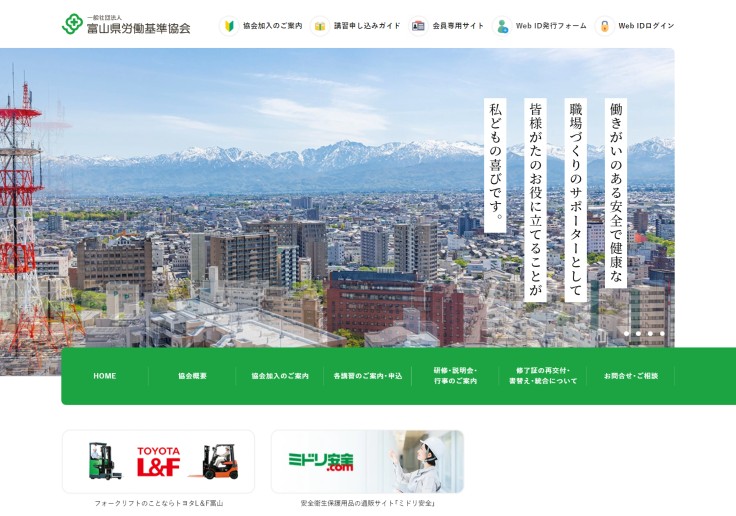736x516 pixels.
Task: Open the 各講習のご案内・申込 menu item
Action: point(368,376)
